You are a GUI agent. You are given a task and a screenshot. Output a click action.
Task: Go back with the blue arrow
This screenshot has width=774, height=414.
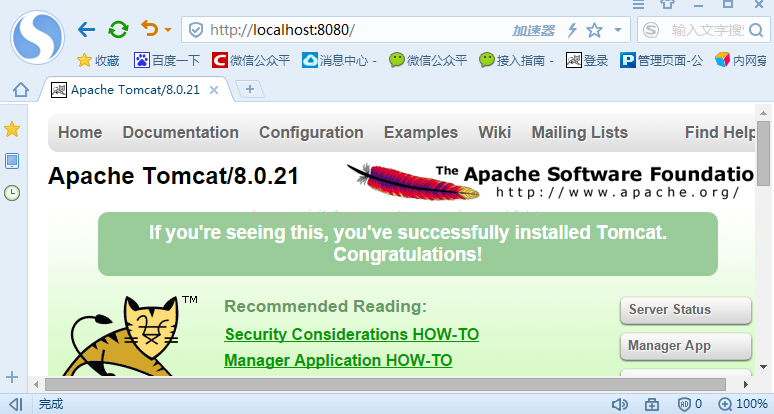click(86, 30)
